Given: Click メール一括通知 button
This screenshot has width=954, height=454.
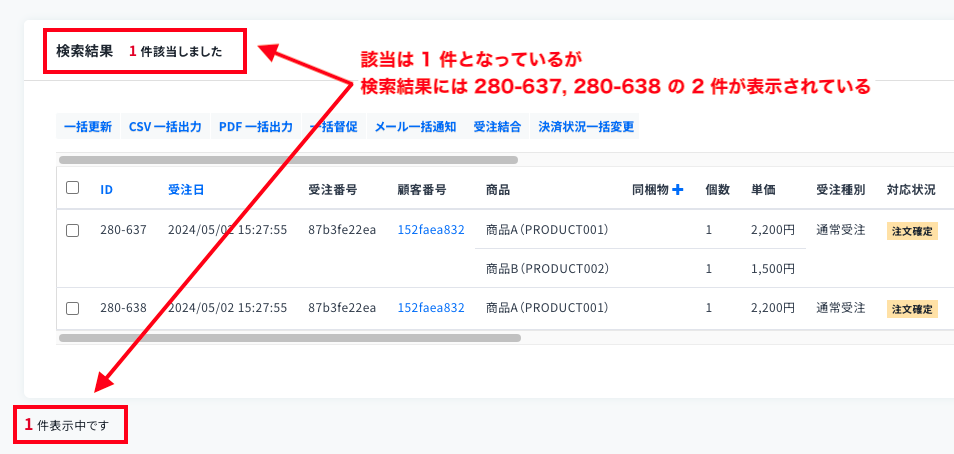Looking at the screenshot, I should 415,127.
